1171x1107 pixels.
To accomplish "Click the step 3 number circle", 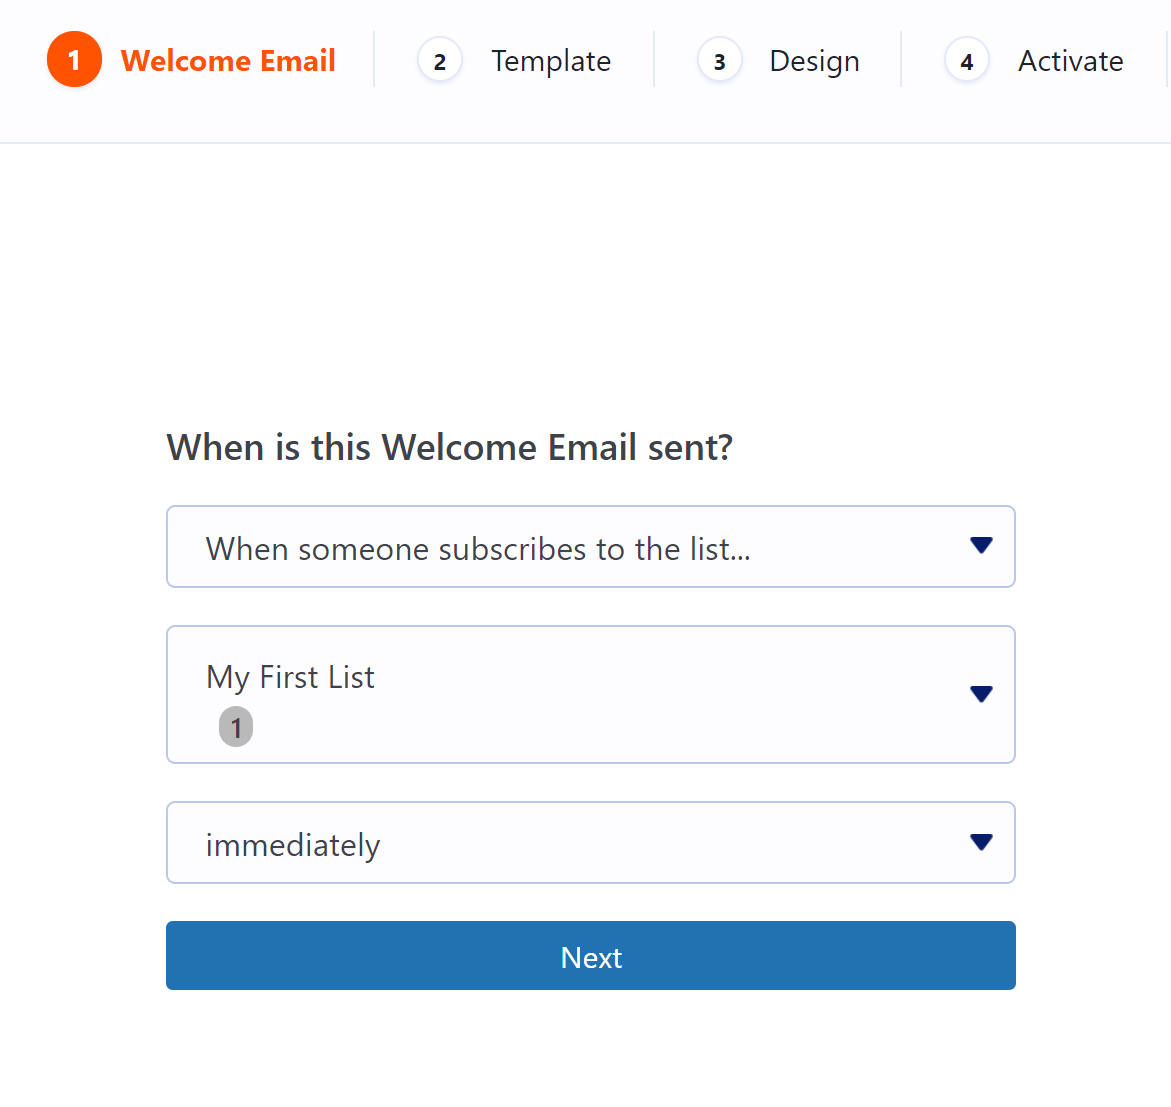I will [x=719, y=61].
